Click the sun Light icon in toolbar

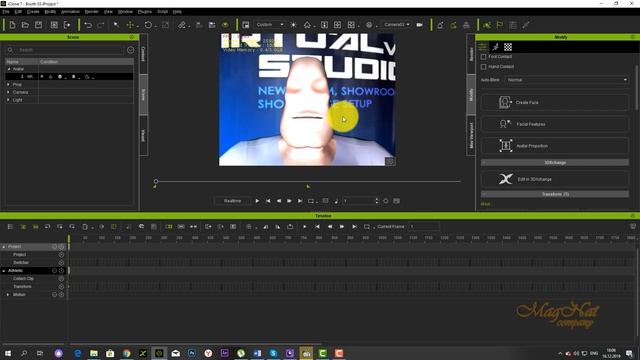(x=293, y=25)
